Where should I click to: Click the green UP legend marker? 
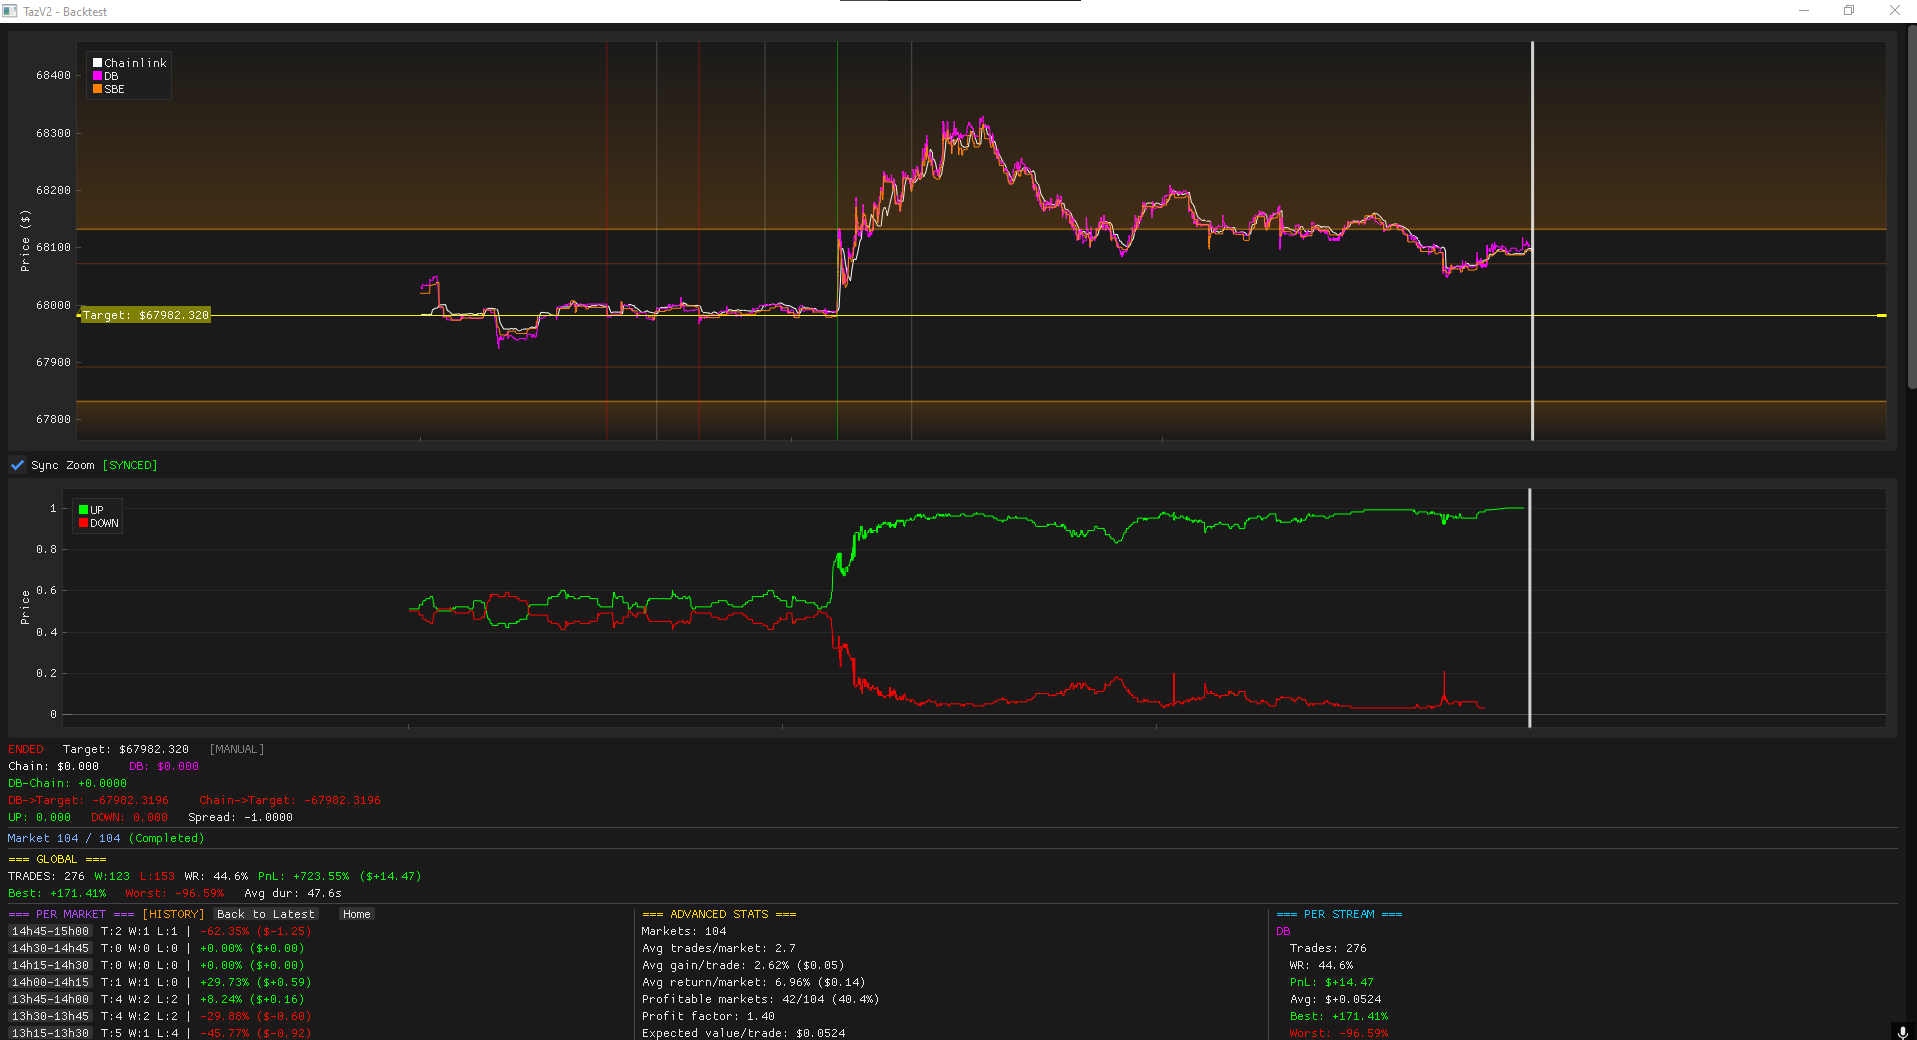82,509
